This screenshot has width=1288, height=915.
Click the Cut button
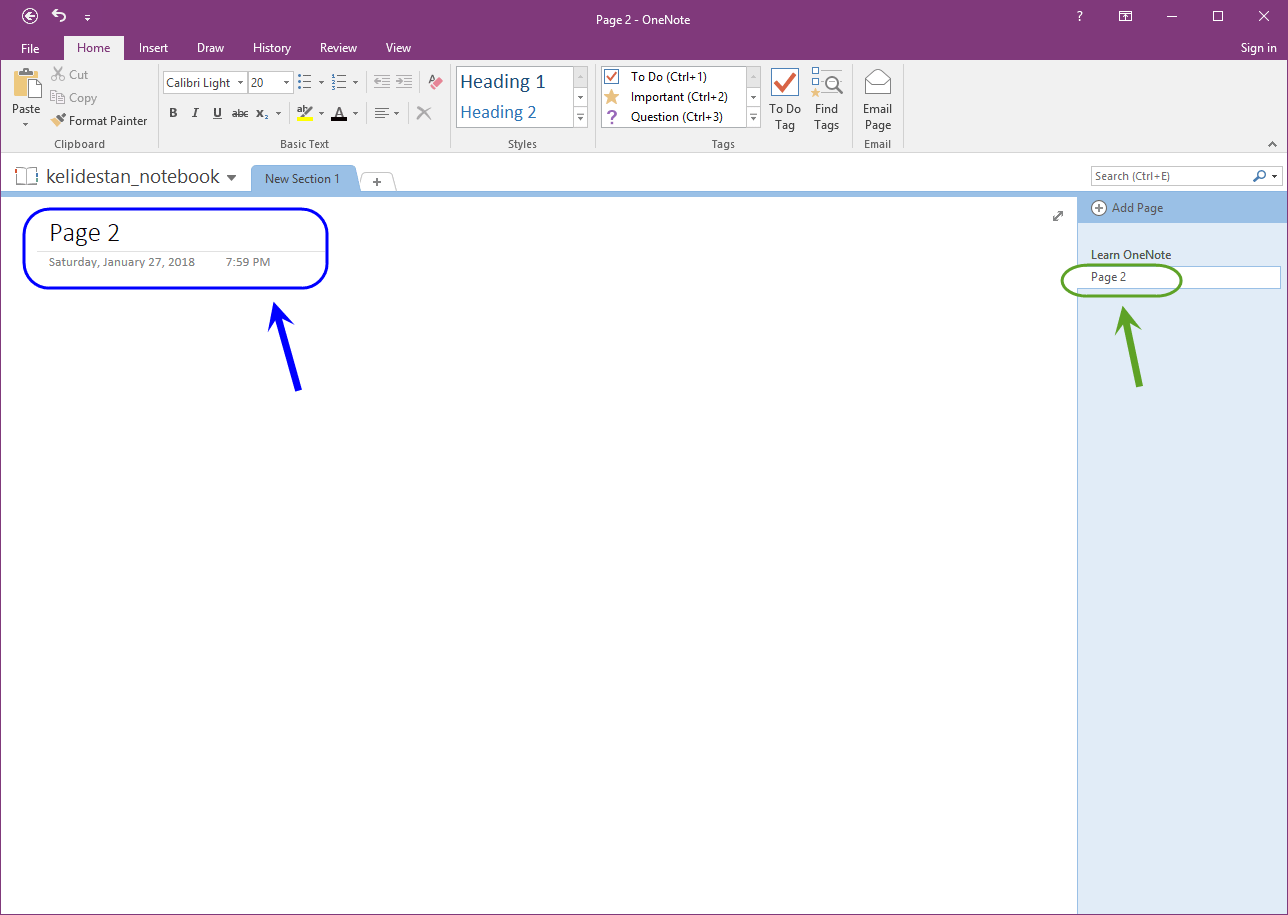(70, 75)
